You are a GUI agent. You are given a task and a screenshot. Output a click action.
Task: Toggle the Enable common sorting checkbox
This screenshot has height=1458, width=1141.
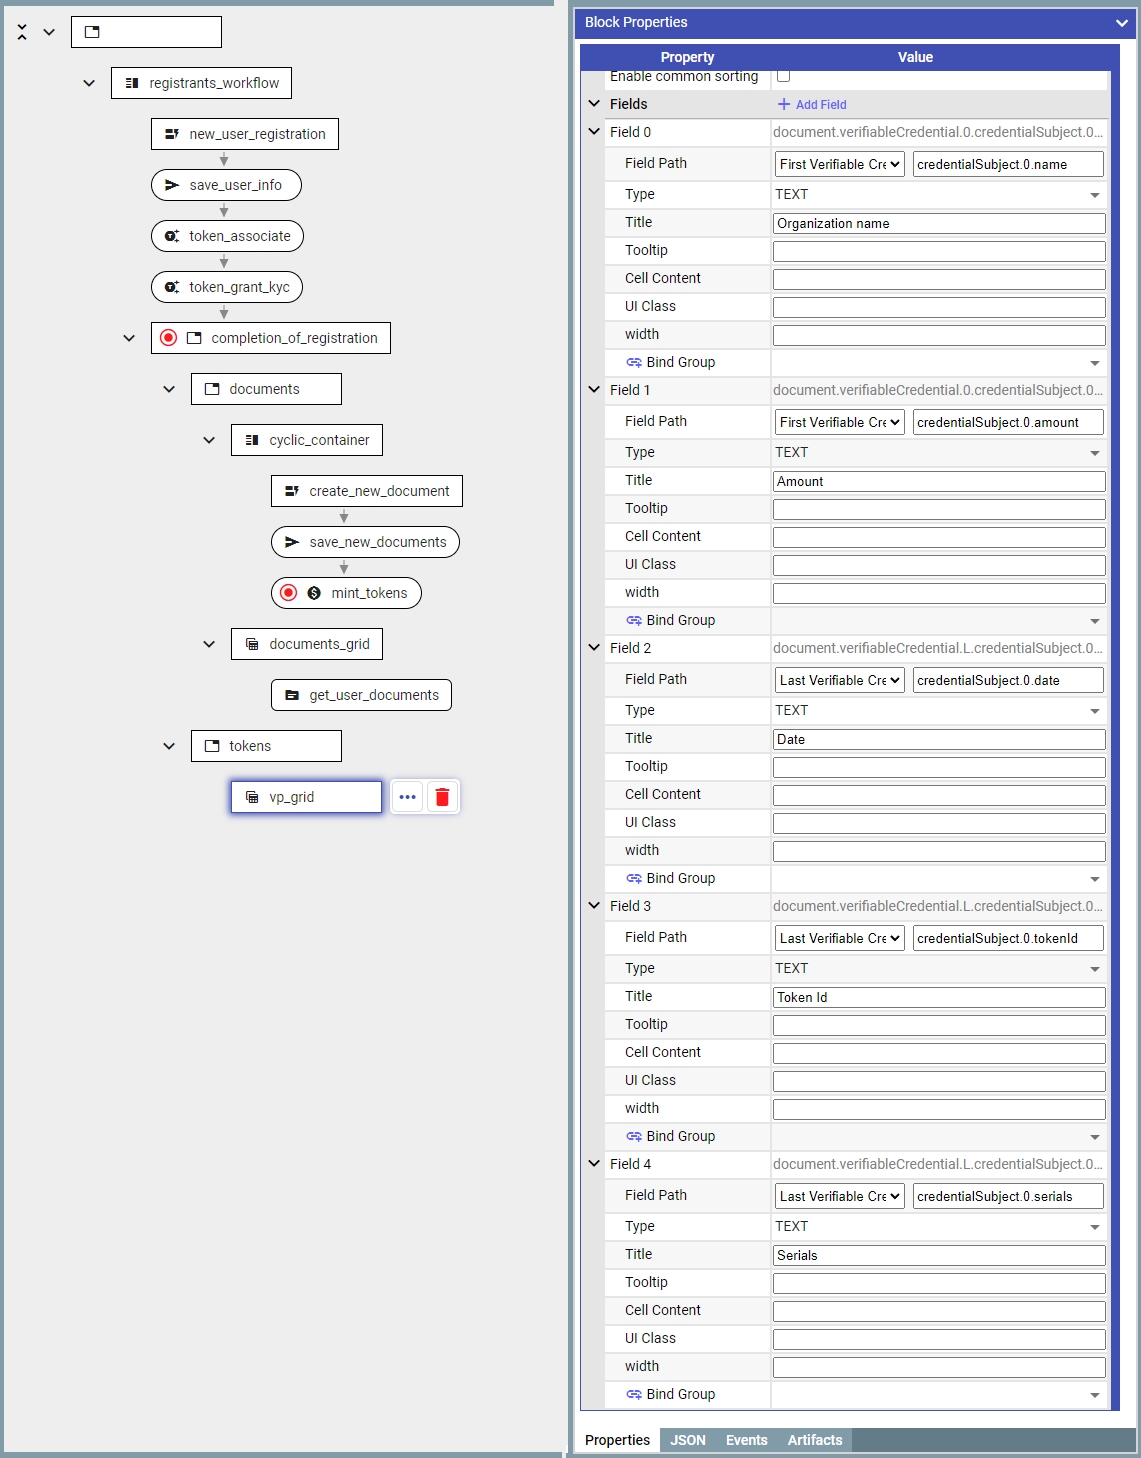784,76
